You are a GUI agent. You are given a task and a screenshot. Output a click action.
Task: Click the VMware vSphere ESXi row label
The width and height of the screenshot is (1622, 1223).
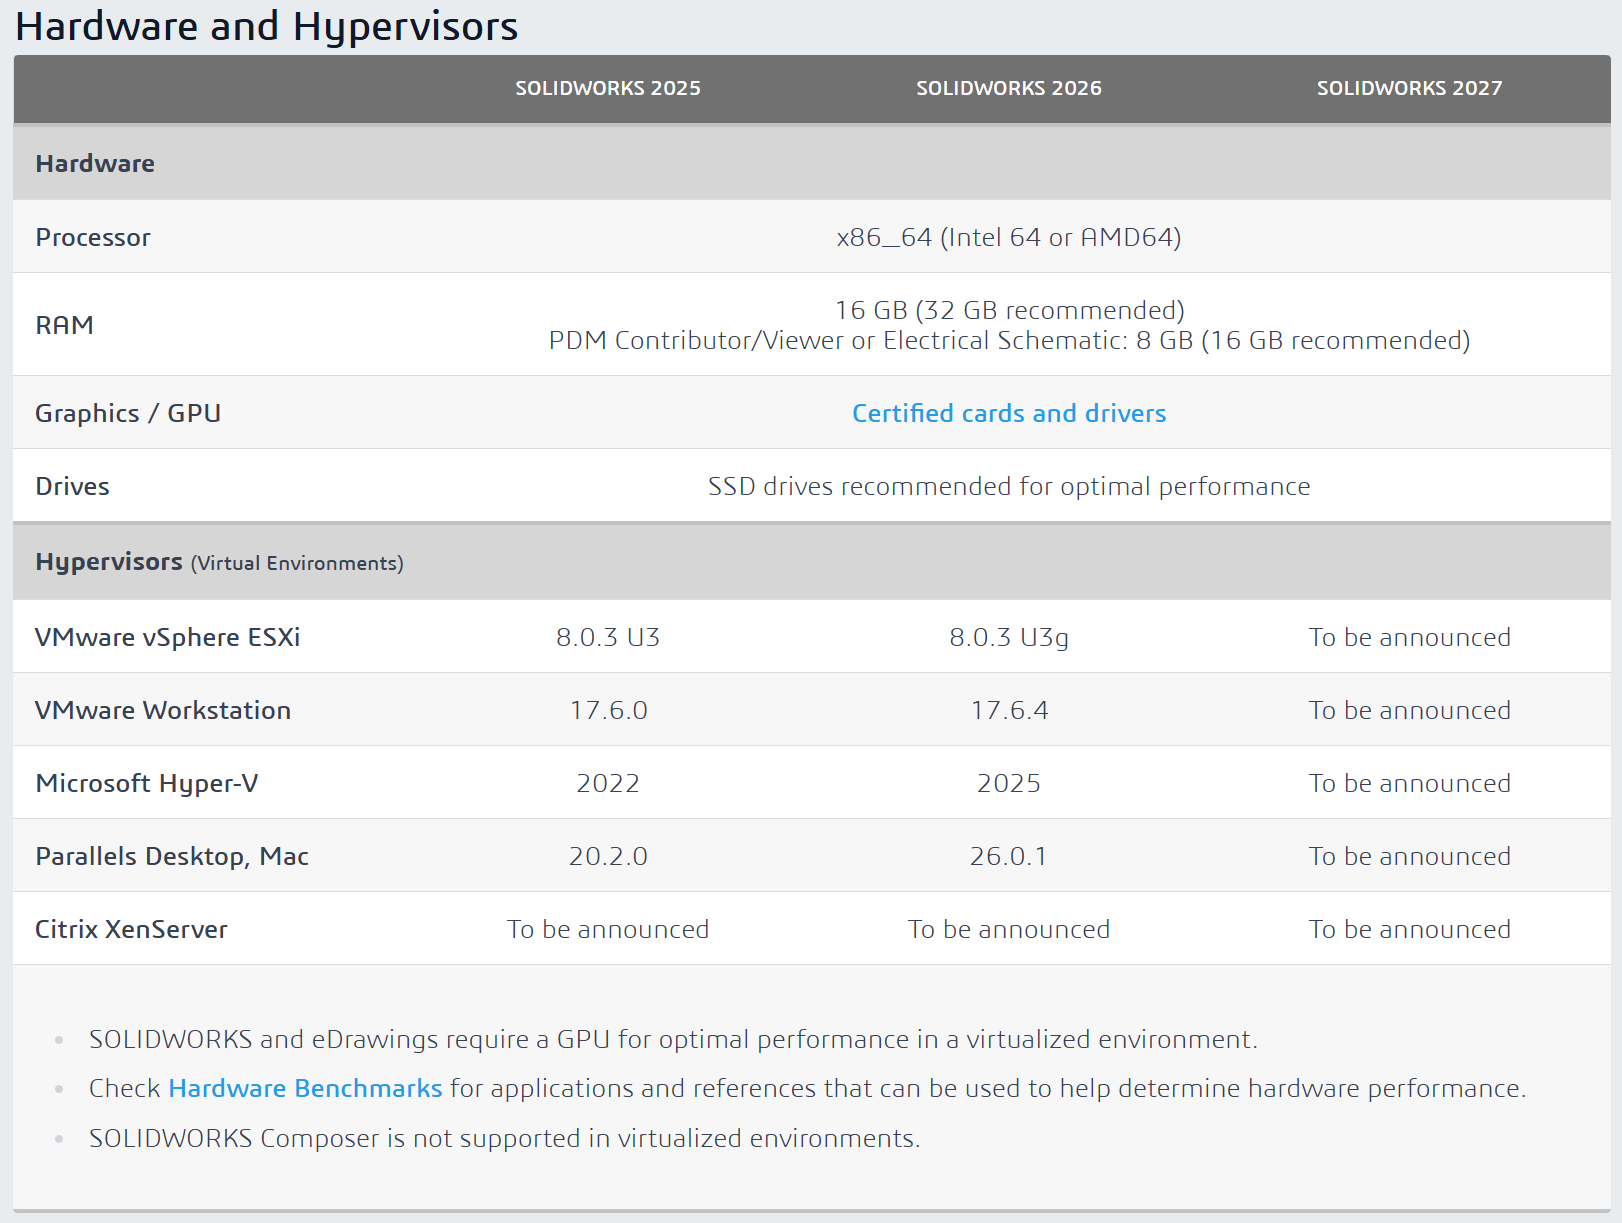pyautogui.click(x=168, y=637)
